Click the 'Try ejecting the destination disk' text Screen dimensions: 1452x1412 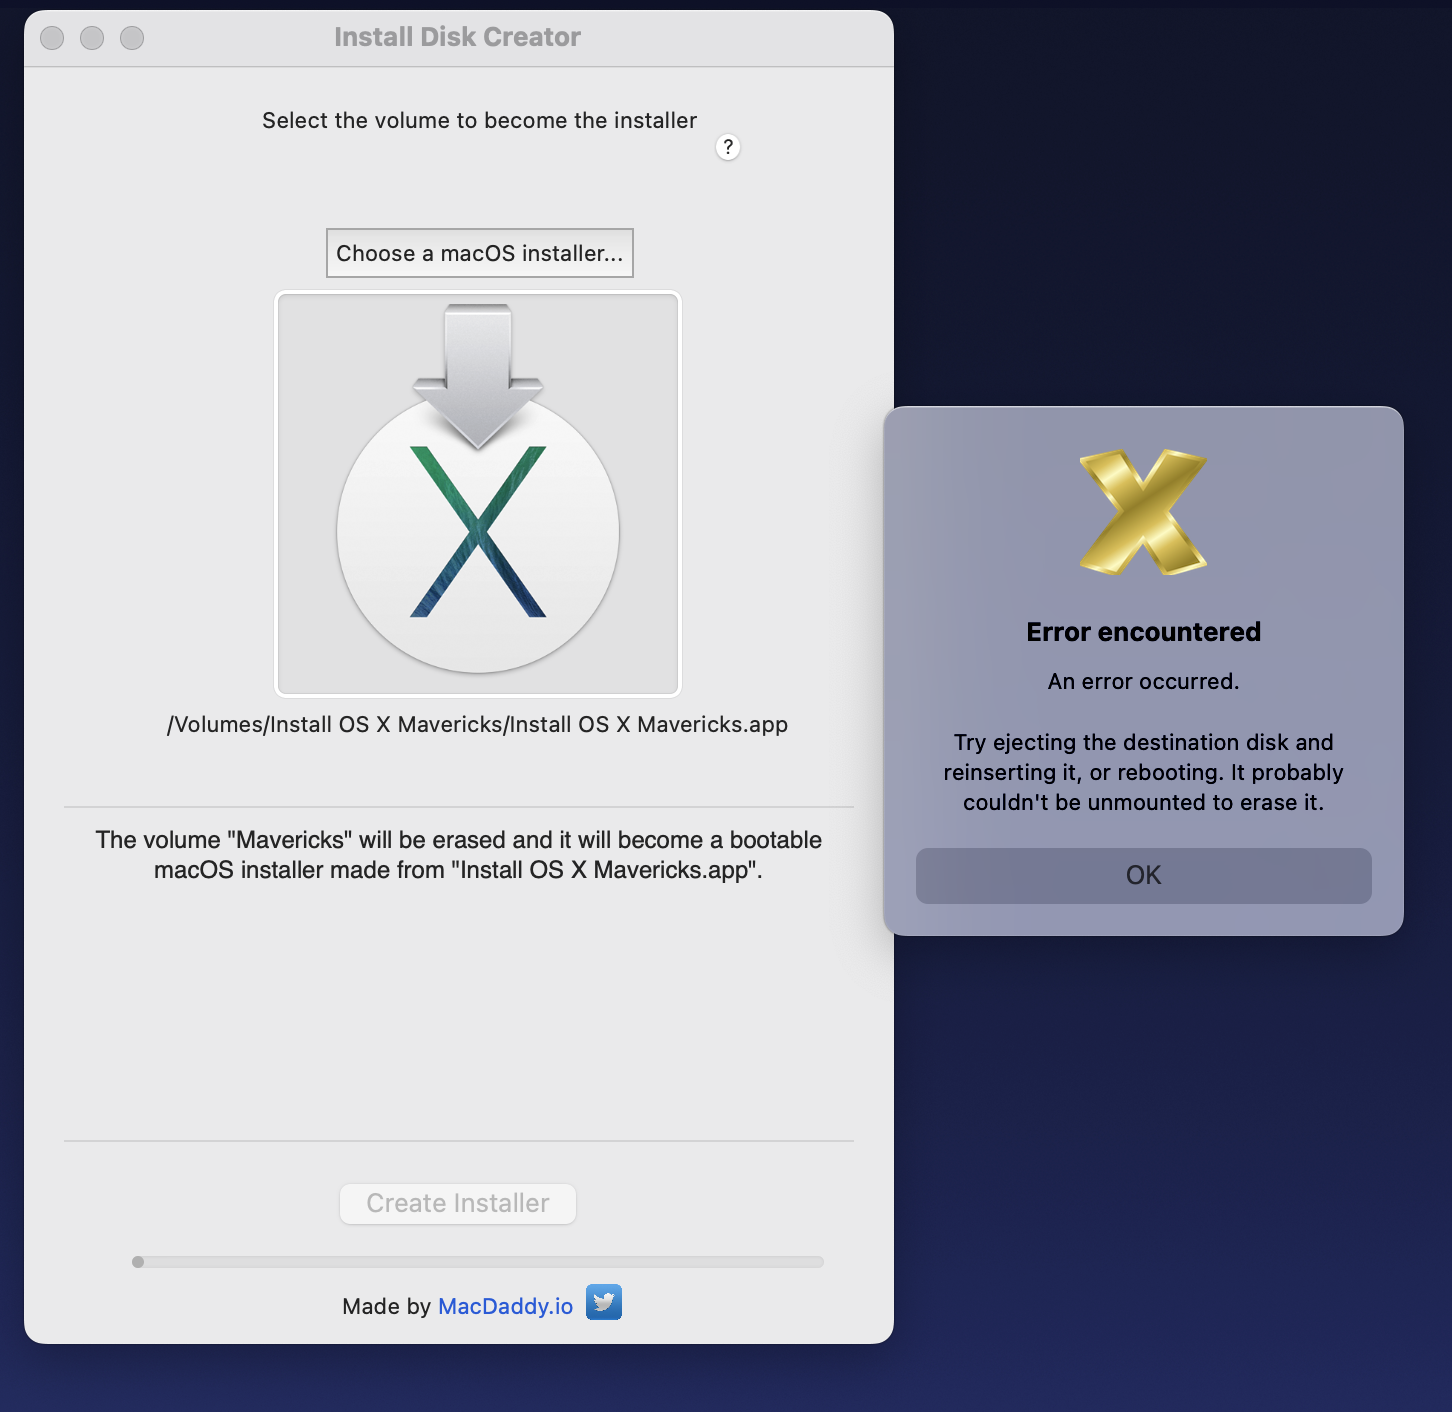point(1144,772)
